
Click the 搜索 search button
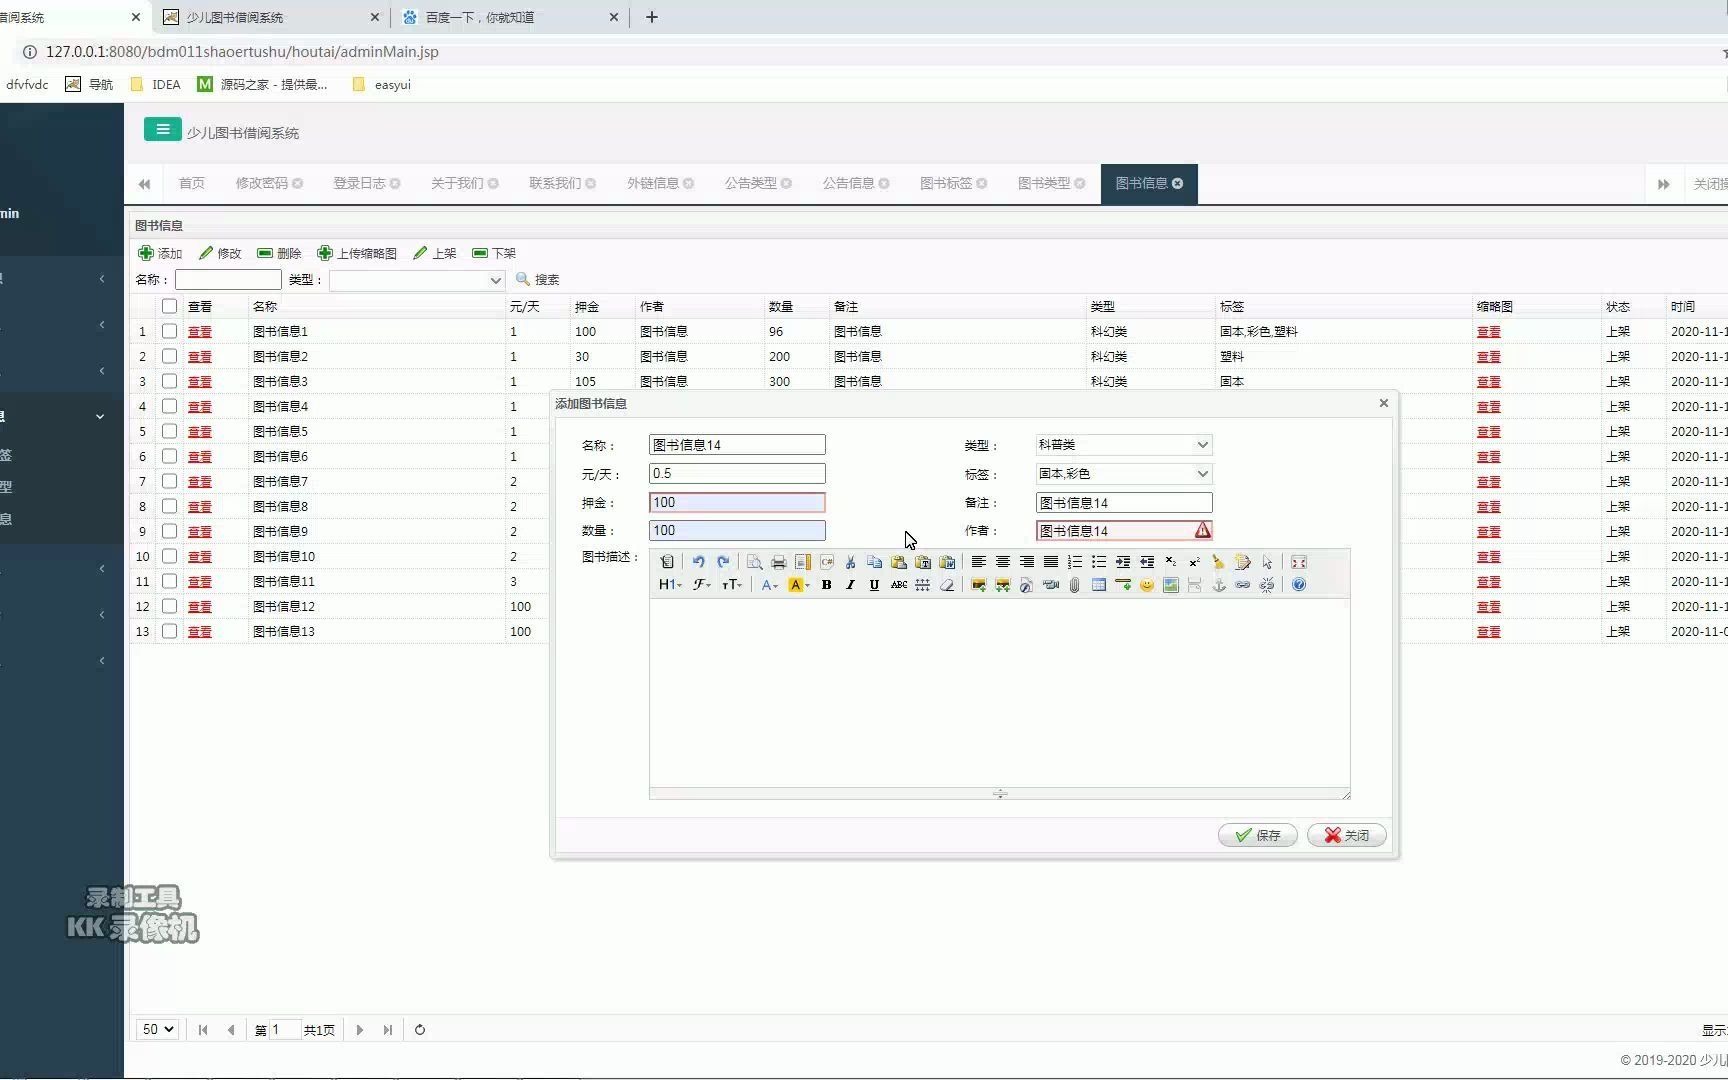coord(538,279)
